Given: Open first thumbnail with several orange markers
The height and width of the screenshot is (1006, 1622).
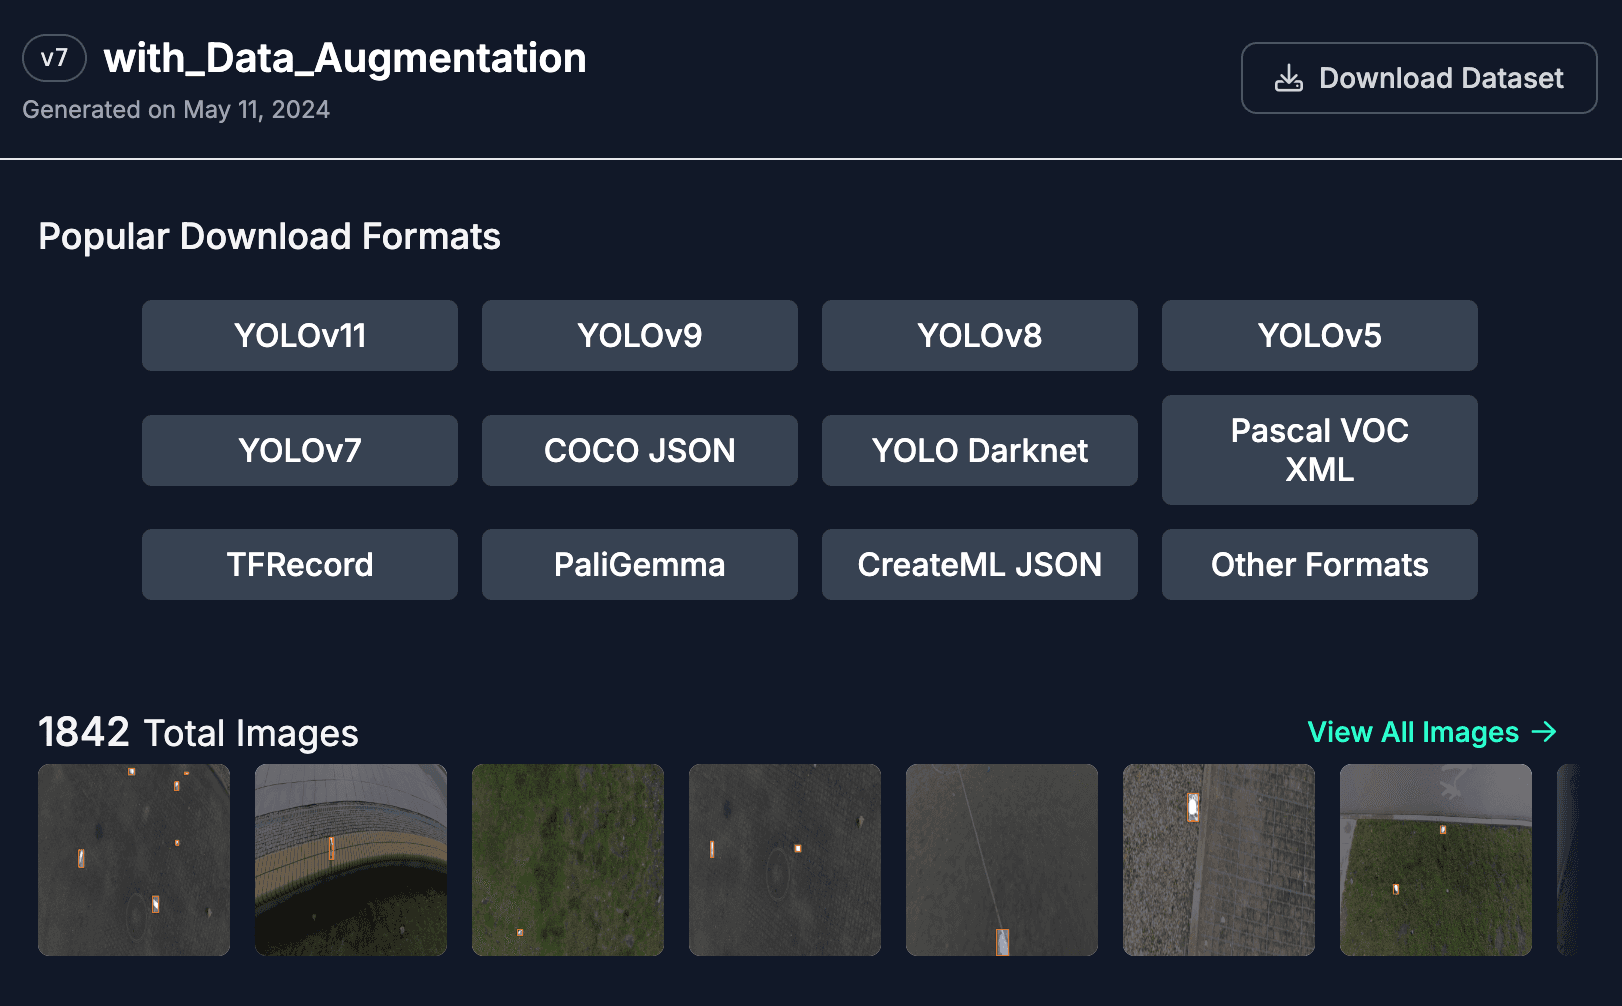Looking at the screenshot, I should click(134, 860).
